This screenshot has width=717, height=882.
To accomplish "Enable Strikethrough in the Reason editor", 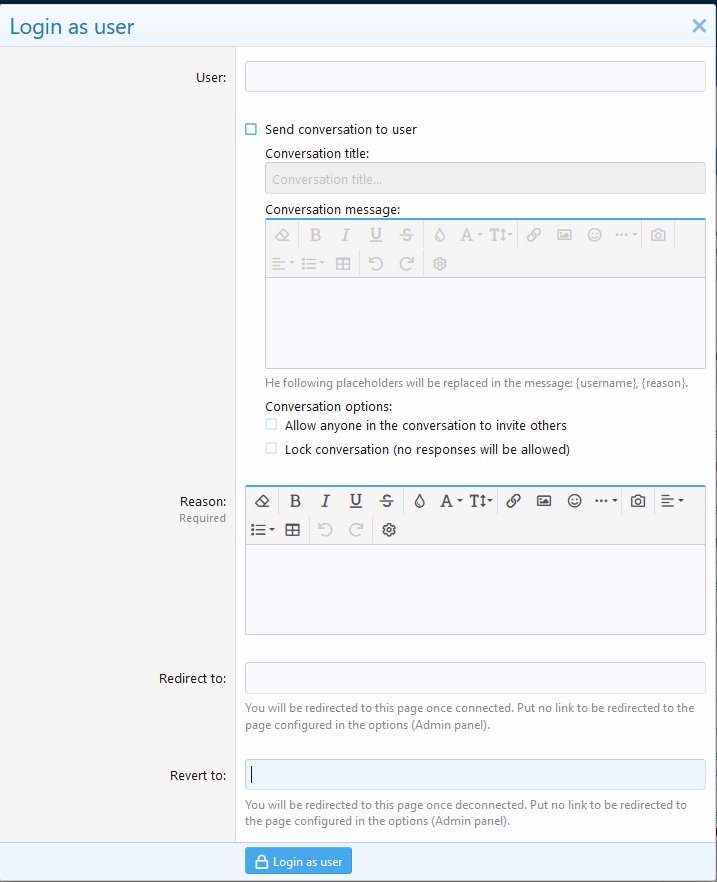I will pyautogui.click(x=386, y=501).
